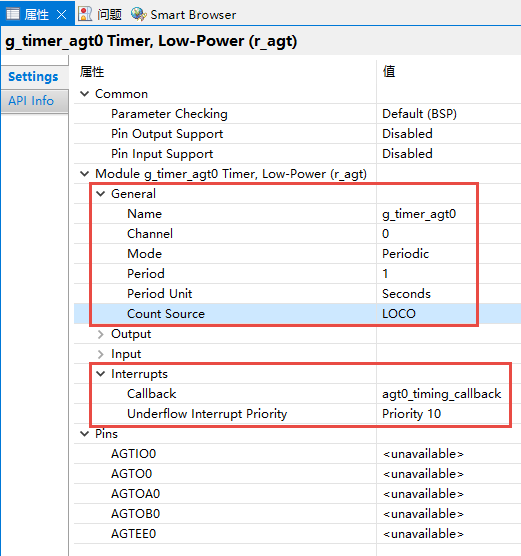Collapse the General group
This screenshot has width=521, height=556.
point(101,194)
